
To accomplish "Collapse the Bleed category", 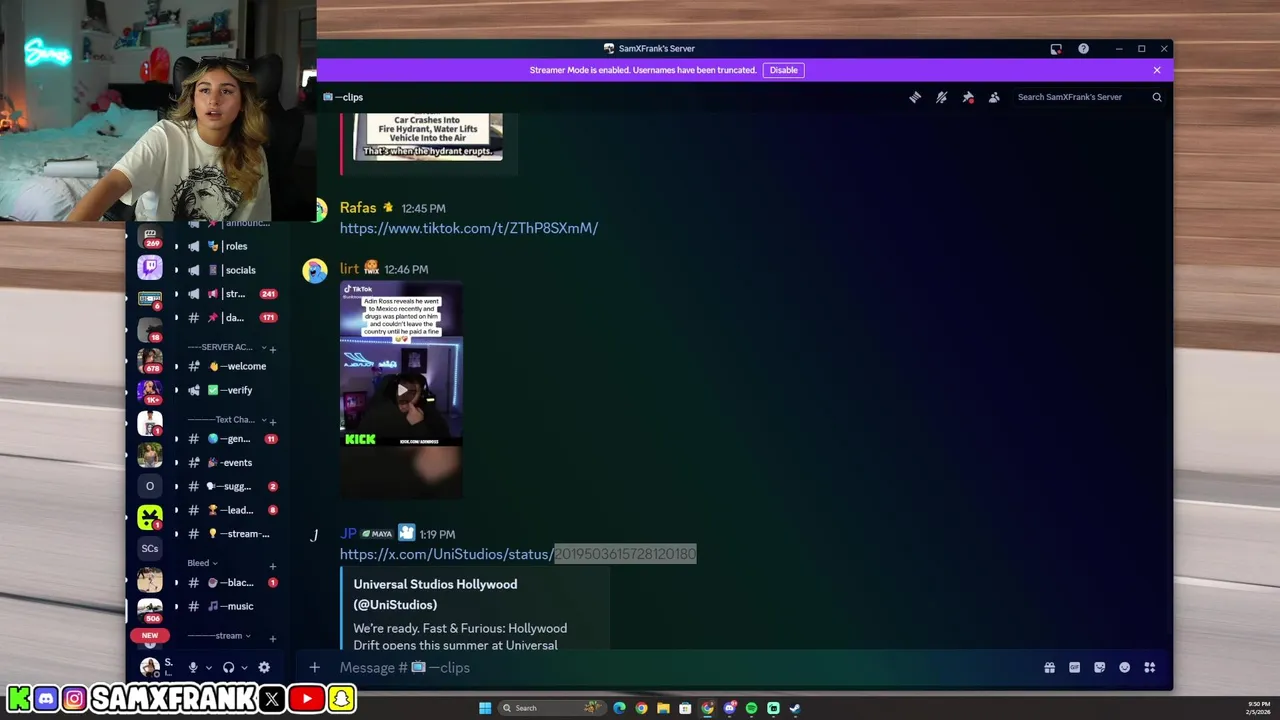I will 202,563.
